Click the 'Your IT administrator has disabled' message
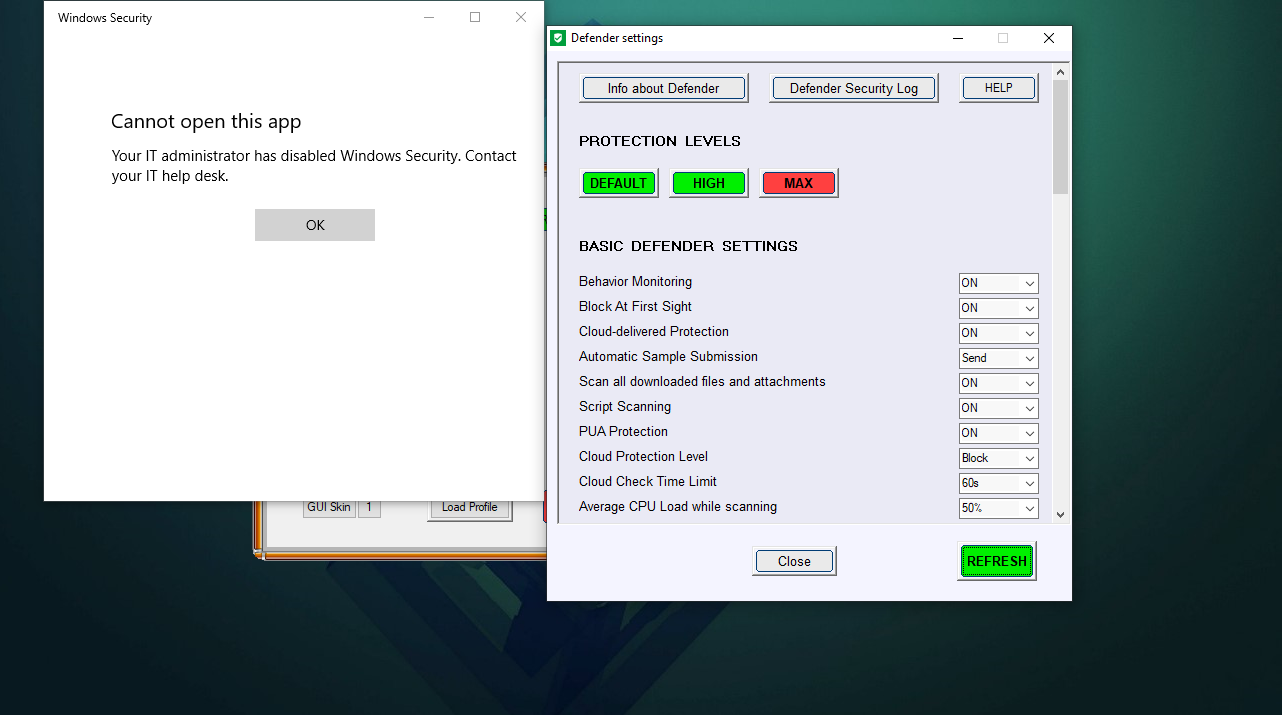The image size is (1282, 715). click(x=314, y=166)
